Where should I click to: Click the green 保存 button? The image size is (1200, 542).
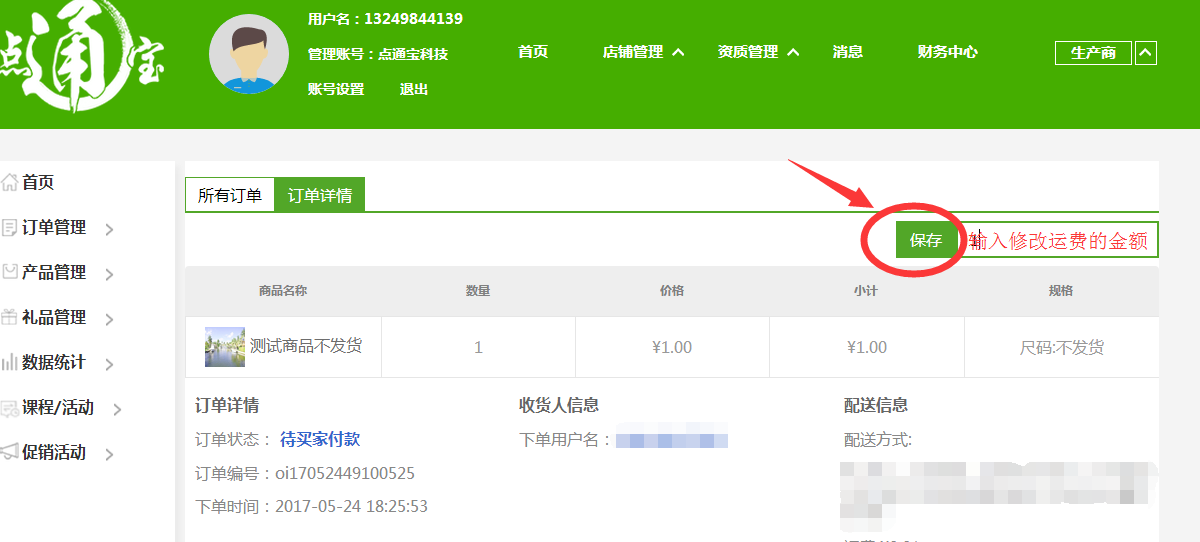tap(926, 240)
